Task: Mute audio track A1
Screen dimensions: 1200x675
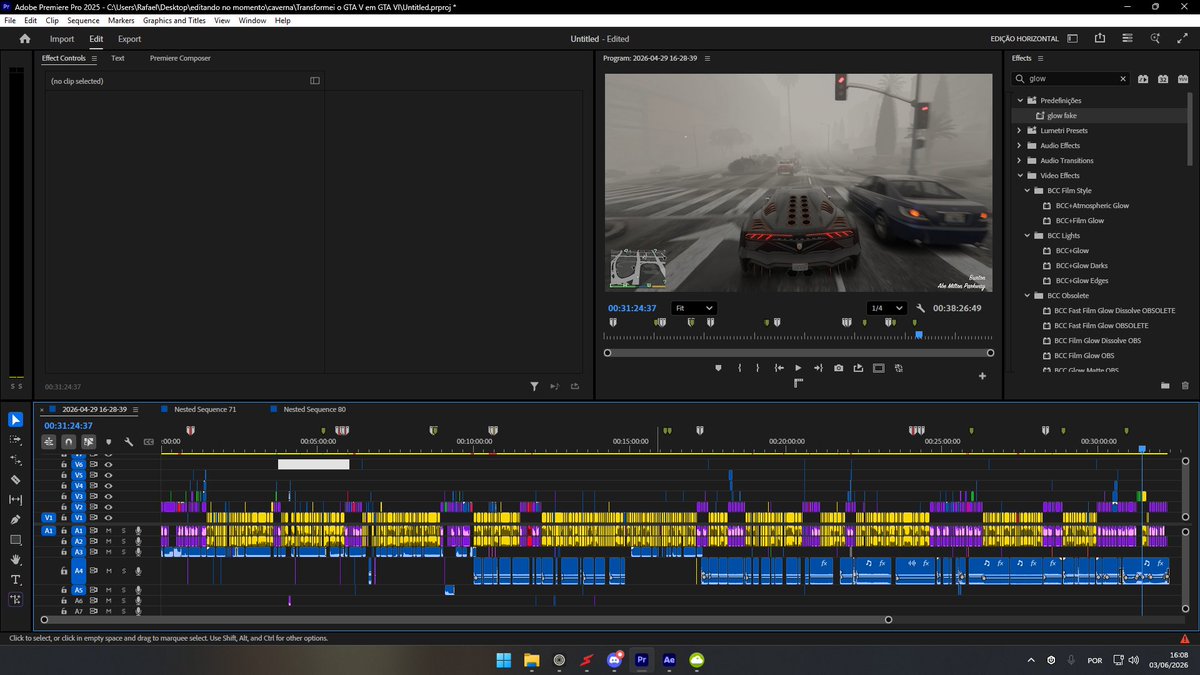Action: point(108,531)
